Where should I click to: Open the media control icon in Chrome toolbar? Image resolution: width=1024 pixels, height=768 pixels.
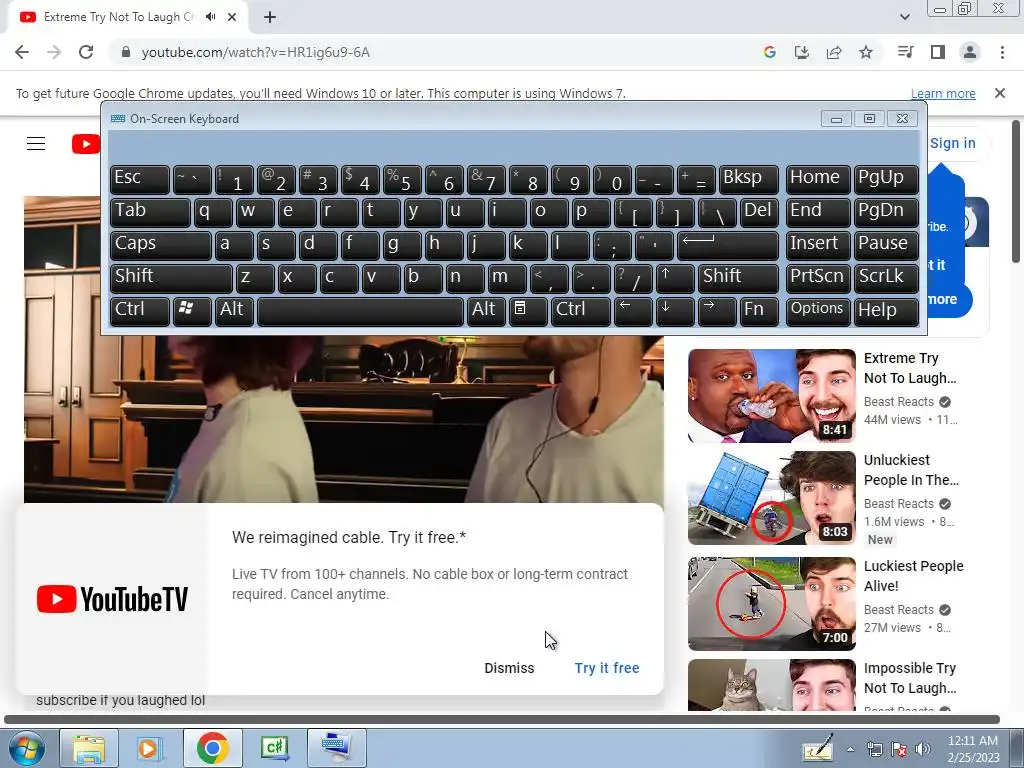[905, 52]
